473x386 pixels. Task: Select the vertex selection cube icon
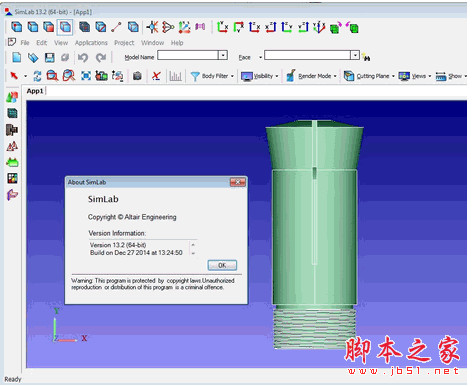click(16, 27)
